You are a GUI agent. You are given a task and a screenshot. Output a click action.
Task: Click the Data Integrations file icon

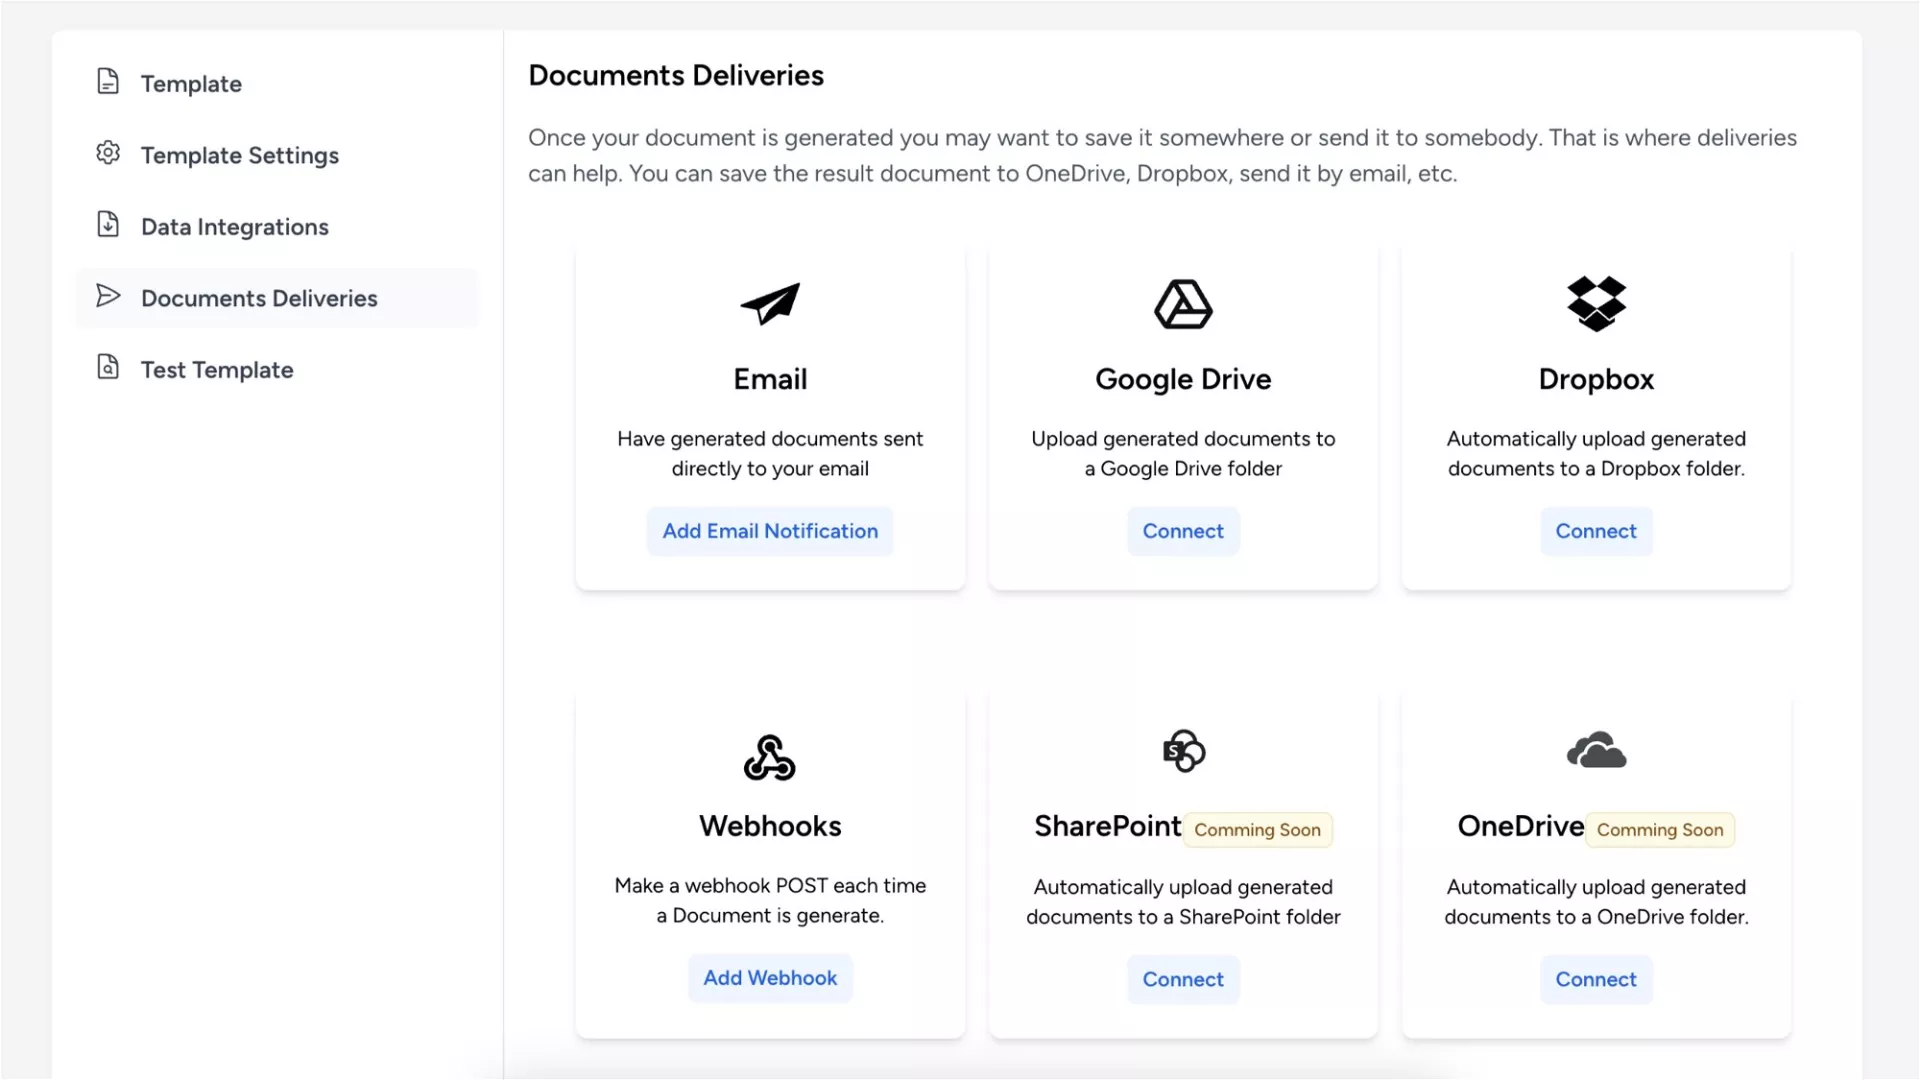(108, 225)
